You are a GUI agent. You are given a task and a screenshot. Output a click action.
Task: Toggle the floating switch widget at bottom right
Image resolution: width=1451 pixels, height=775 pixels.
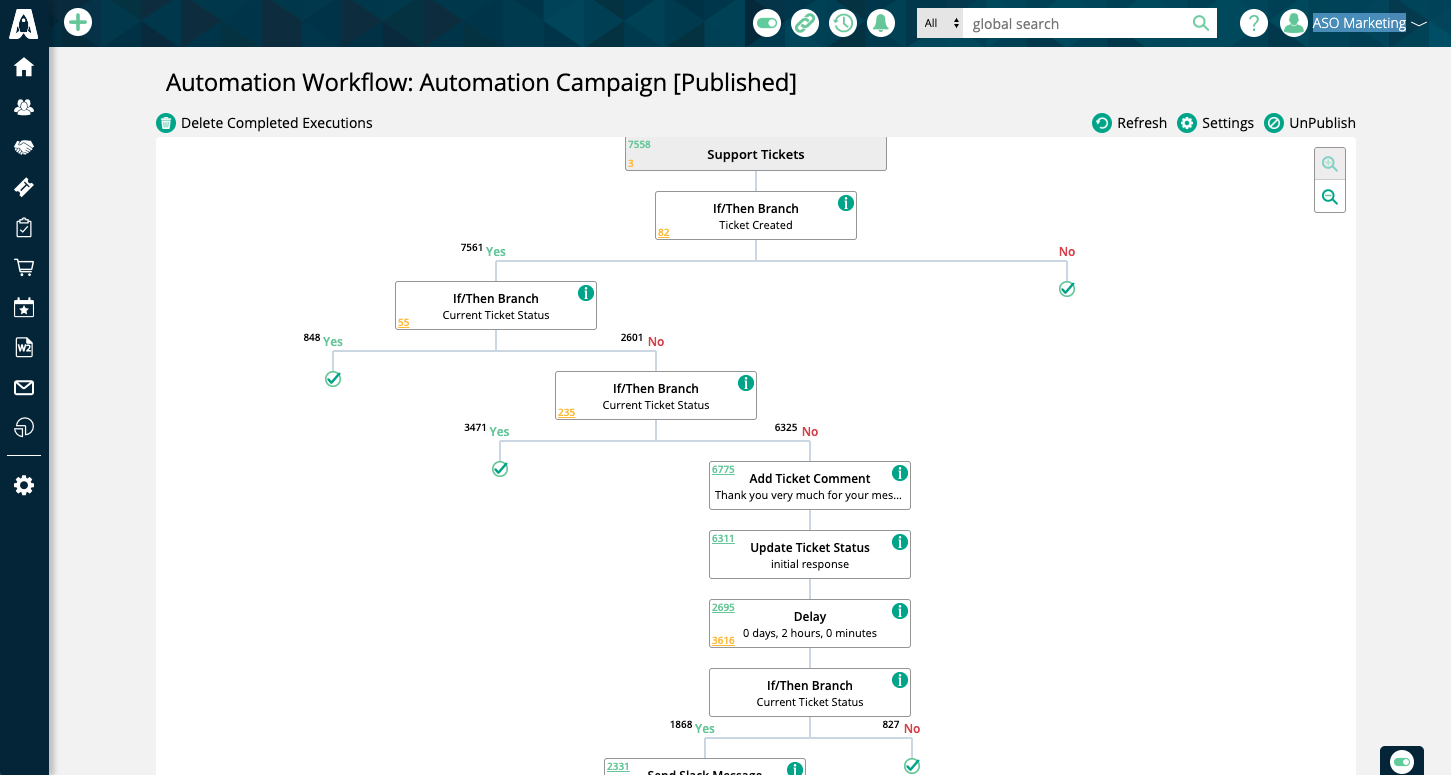(x=1401, y=762)
